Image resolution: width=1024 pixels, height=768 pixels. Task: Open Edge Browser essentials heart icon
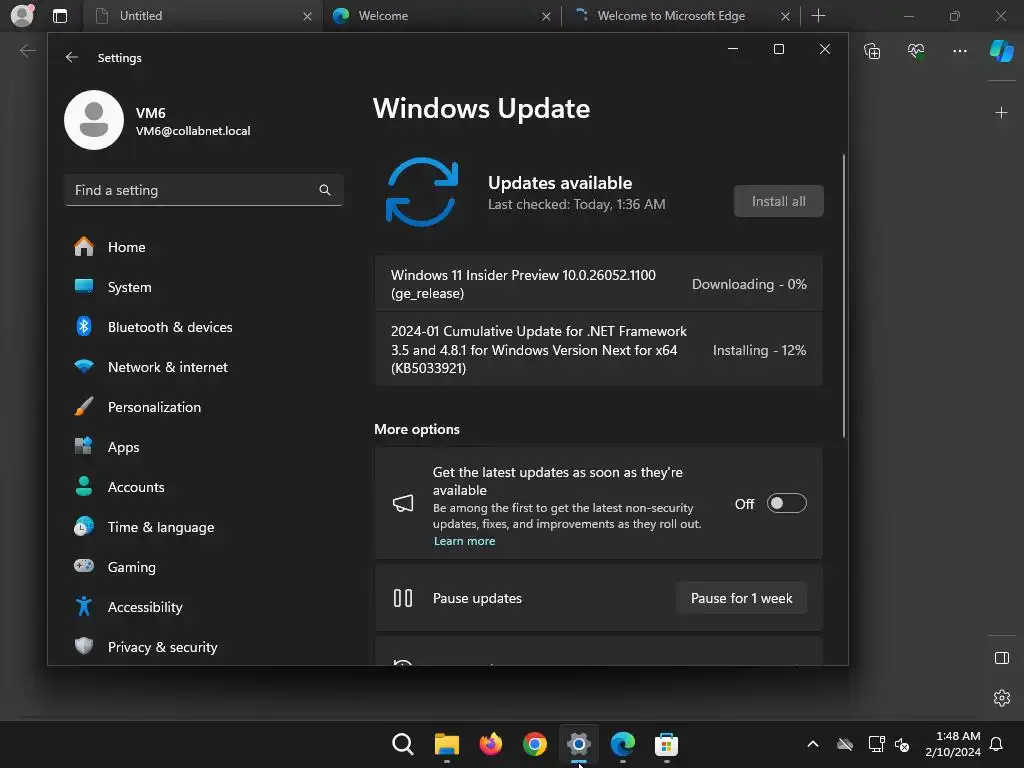pyautogui.click(x=916, y=51)
